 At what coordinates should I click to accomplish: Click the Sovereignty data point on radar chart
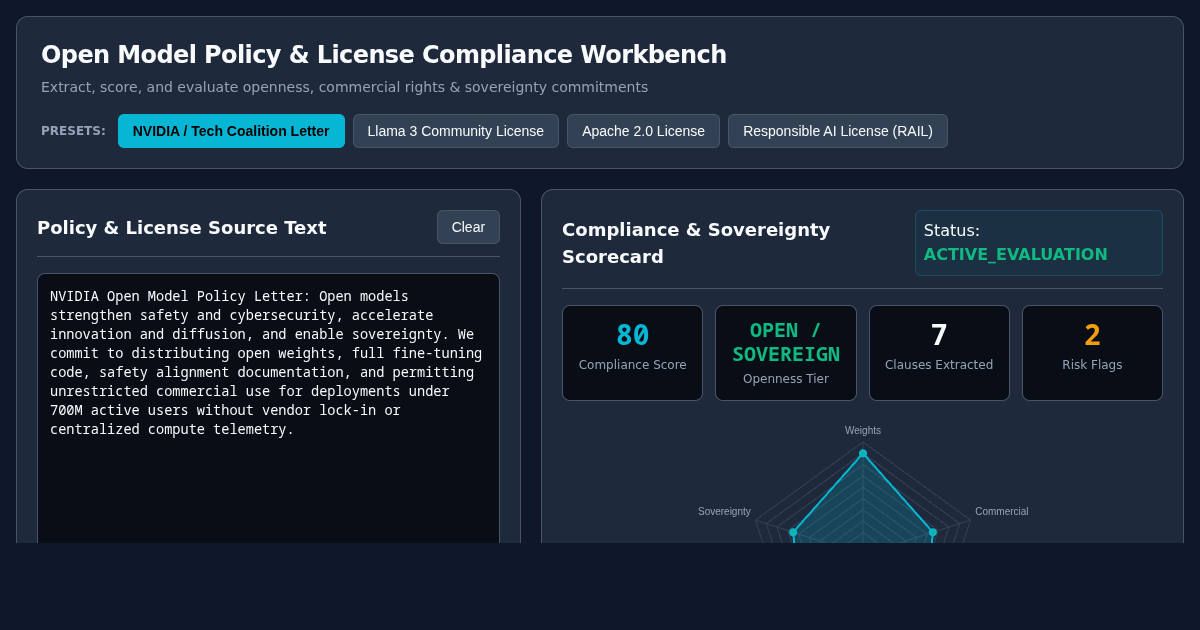point(793,532)
